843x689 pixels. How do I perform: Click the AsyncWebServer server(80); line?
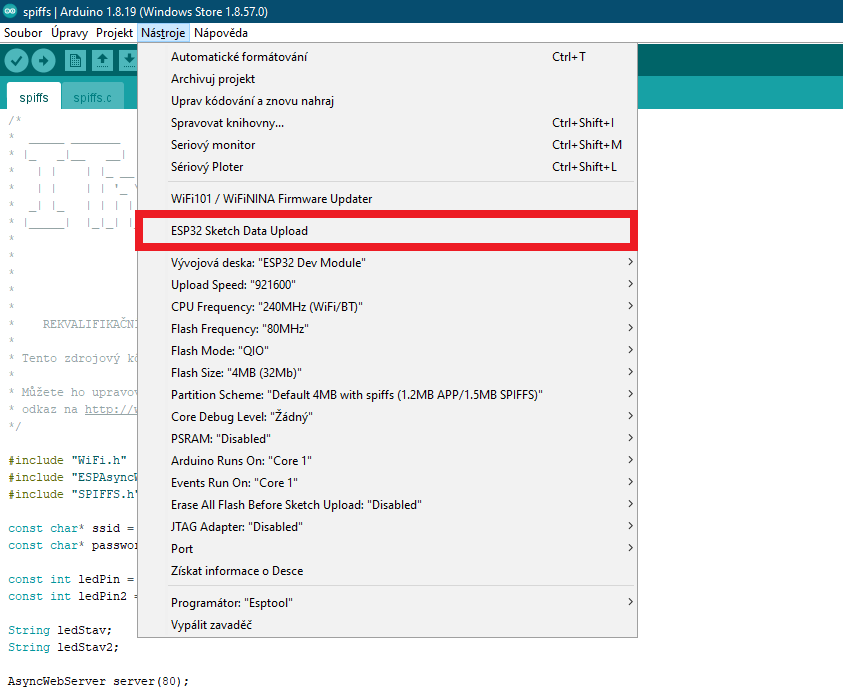pyautogui.click(x=98, y=681)
